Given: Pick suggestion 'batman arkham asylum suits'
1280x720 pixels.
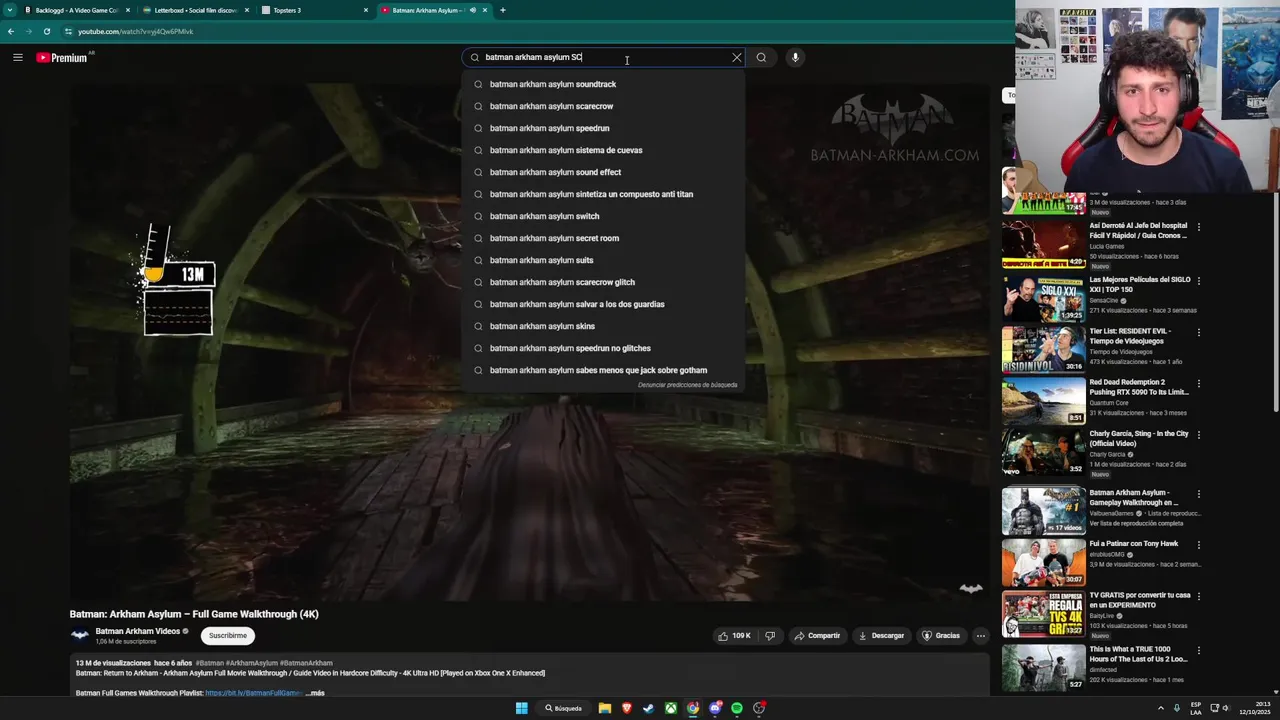Looking at the screenshot, I should coord(604,260).
